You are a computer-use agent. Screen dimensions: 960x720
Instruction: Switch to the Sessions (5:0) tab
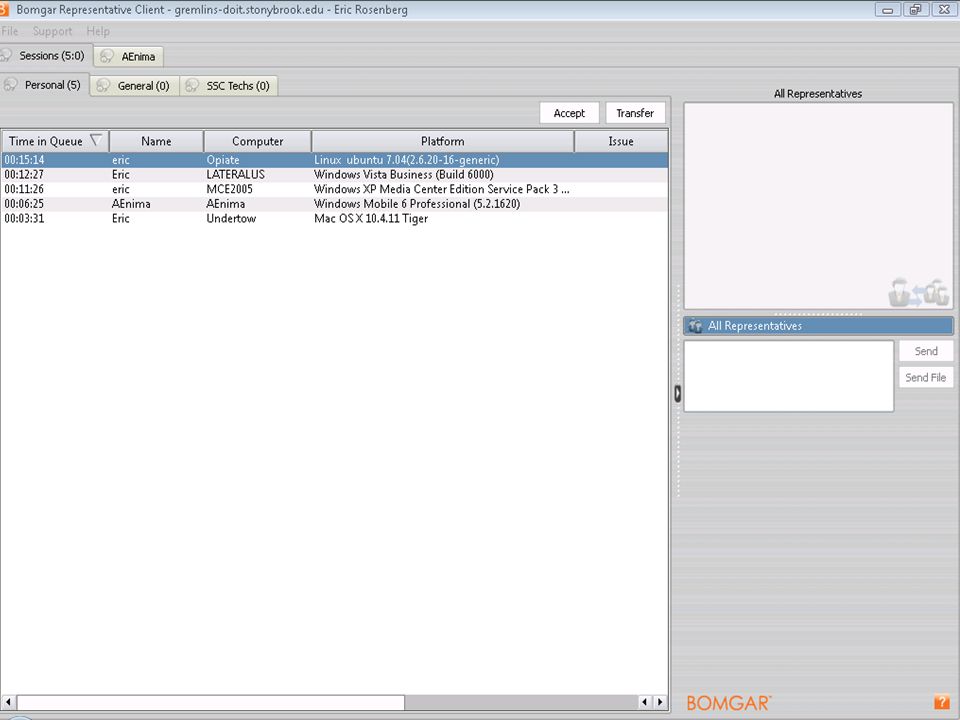(47, 56)
